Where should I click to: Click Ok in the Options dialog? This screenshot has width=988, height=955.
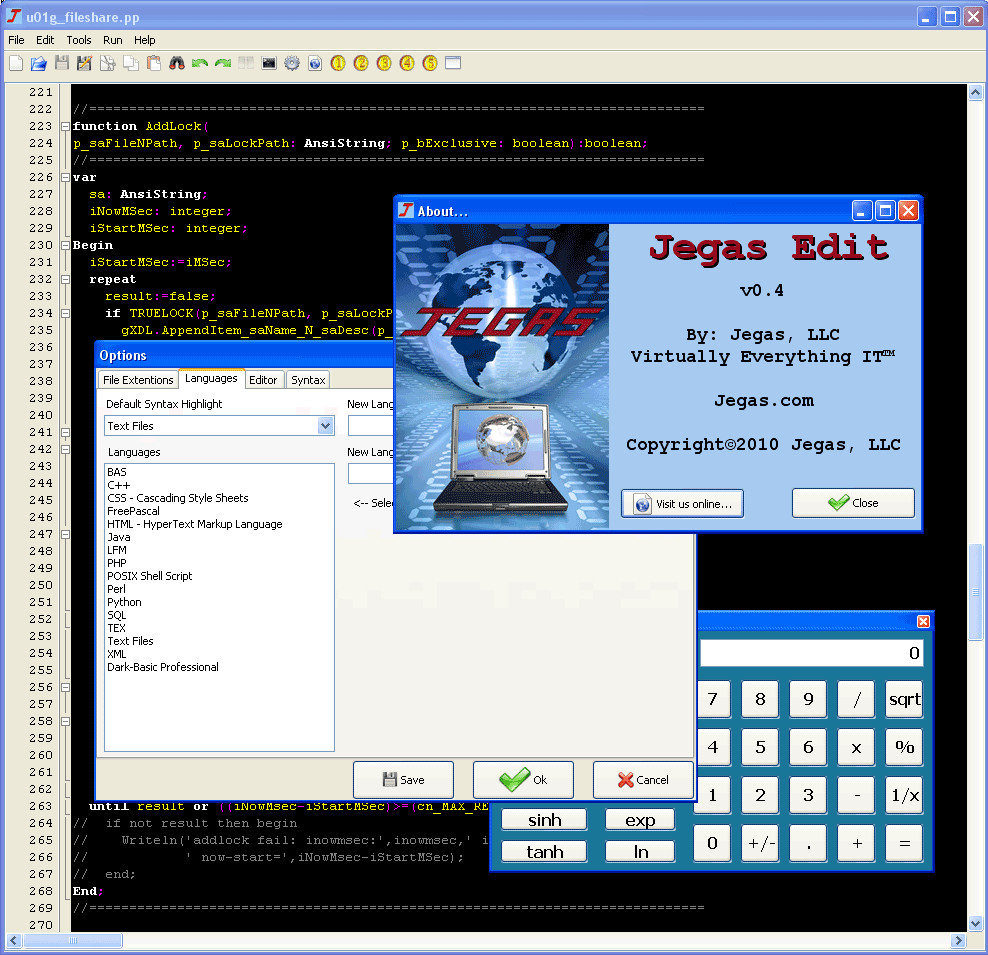[523, 780]
